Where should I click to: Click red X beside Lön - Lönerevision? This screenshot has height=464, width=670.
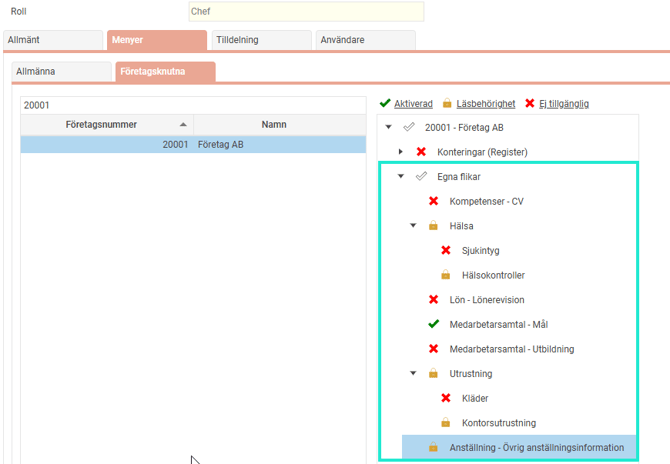coord(434,299)
